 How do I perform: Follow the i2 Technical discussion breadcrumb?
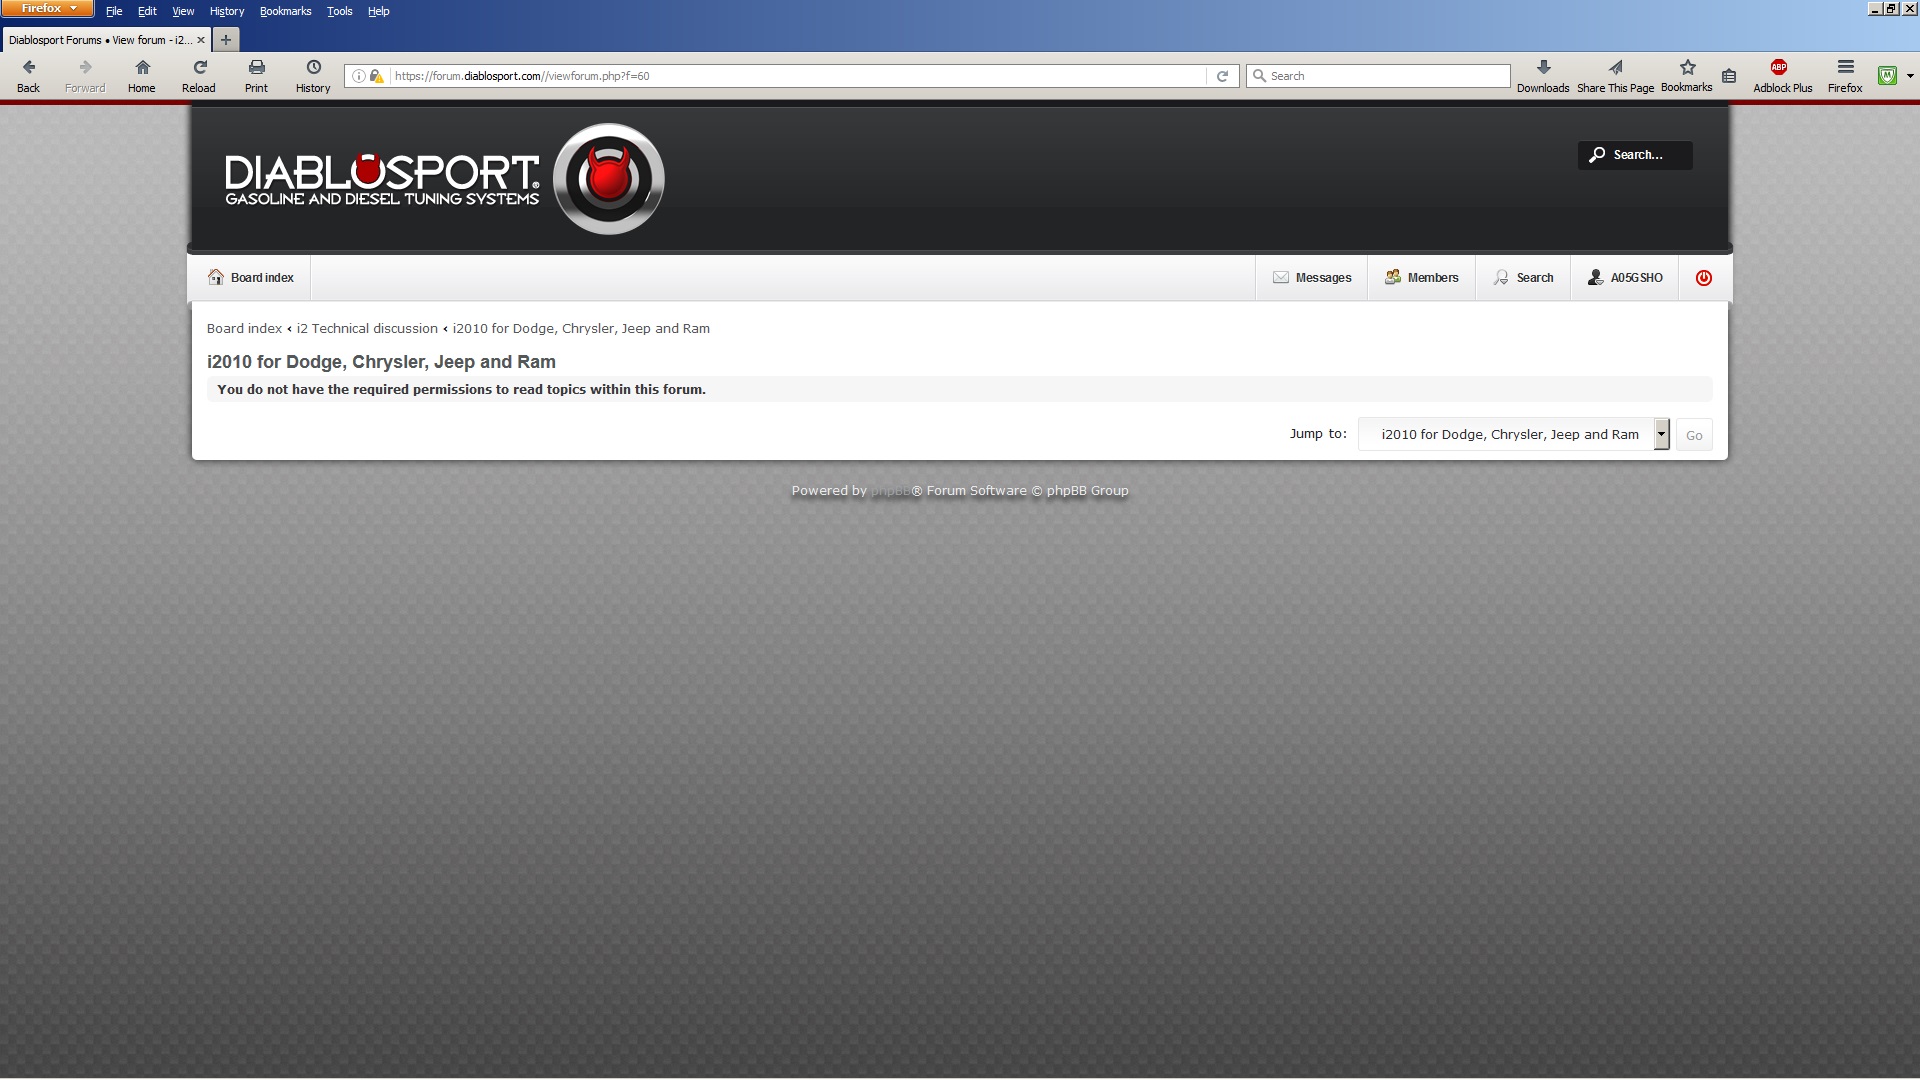click(x=367, y=328)
